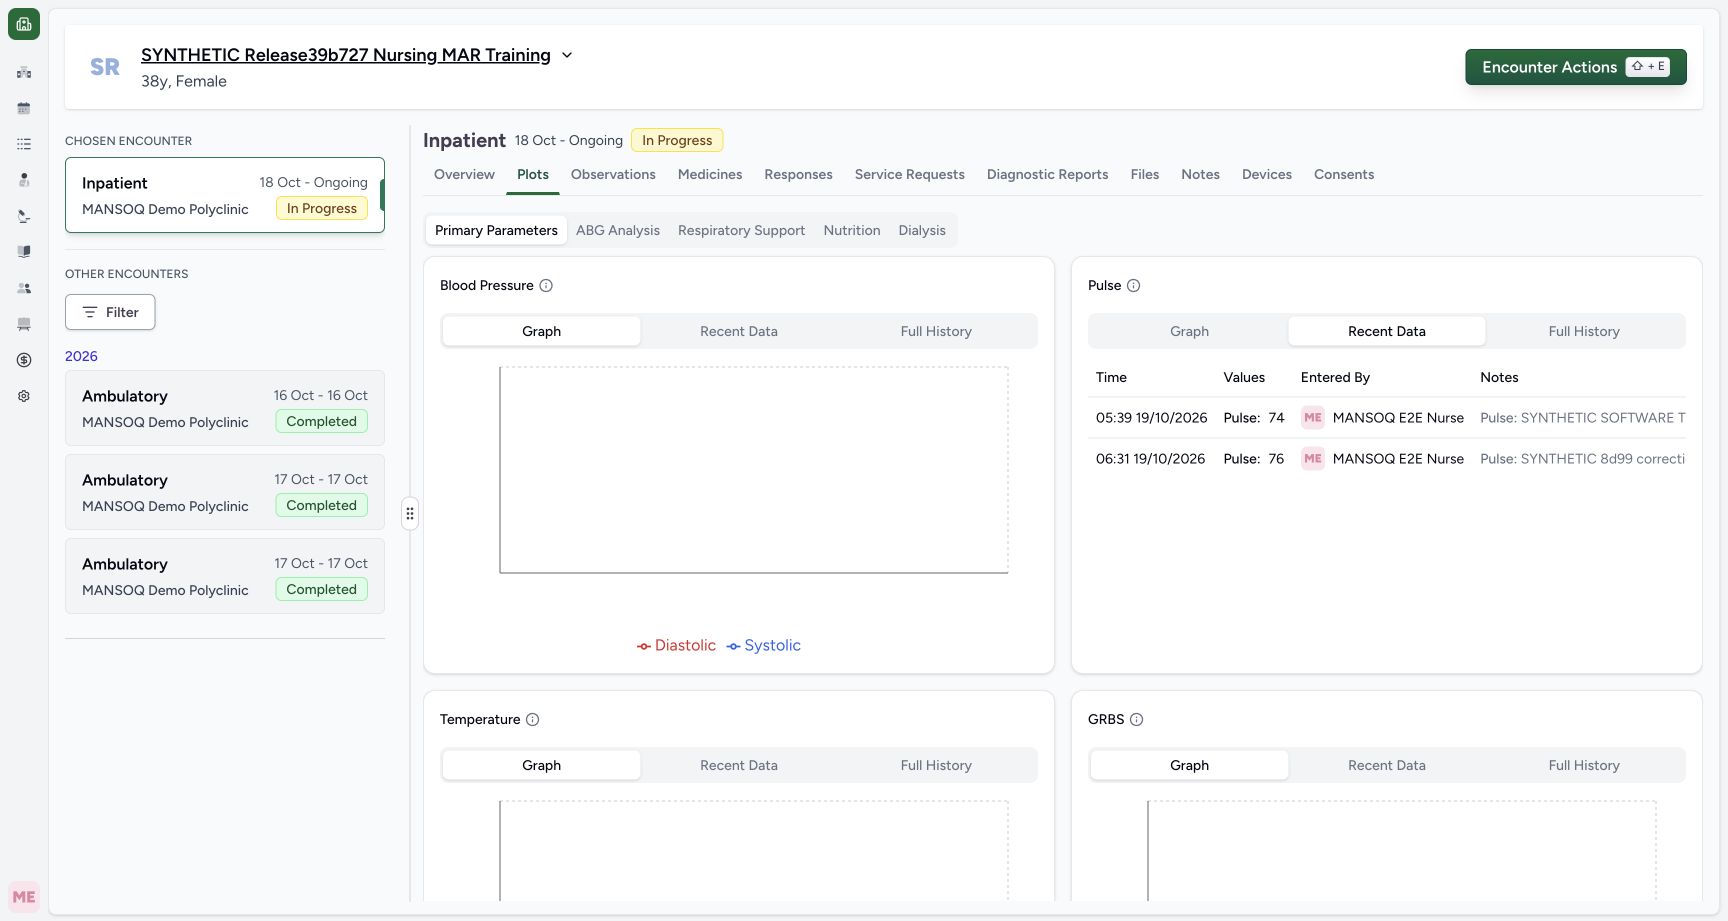Screen dimensions: 1728x921
Task: Click the SYNTHETIC Release39b727 patient name link
Action: pyautogui.click(x=346, y=55)
